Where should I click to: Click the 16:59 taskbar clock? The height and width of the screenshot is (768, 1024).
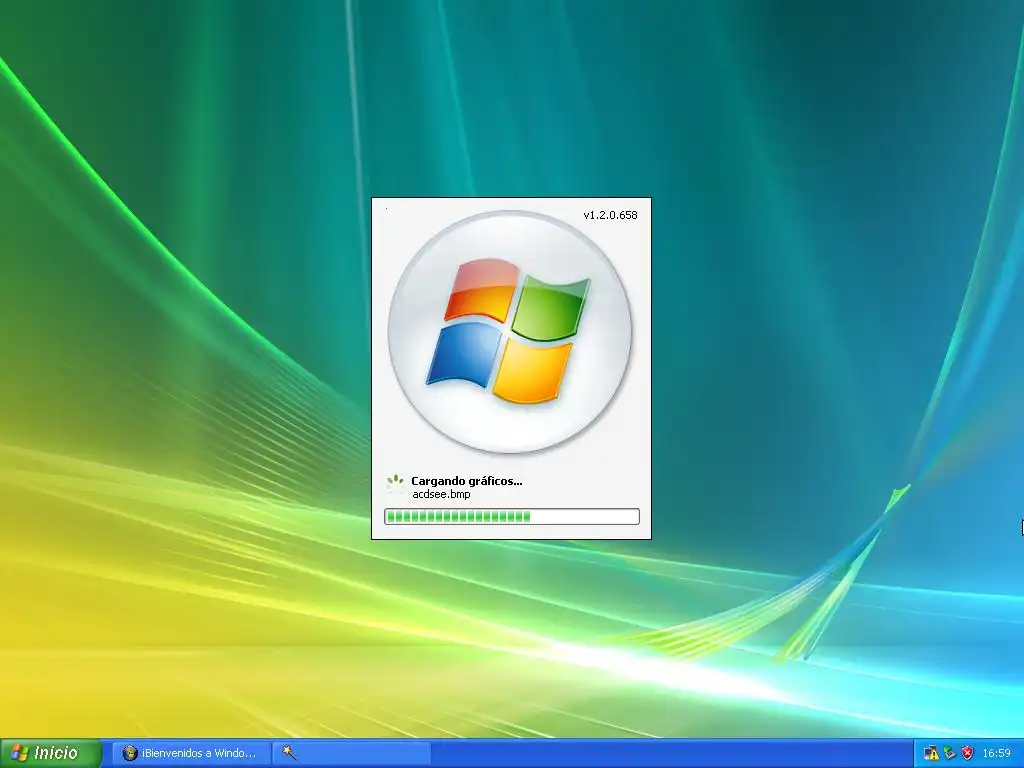pyautogui.click(x=996, y=754)
